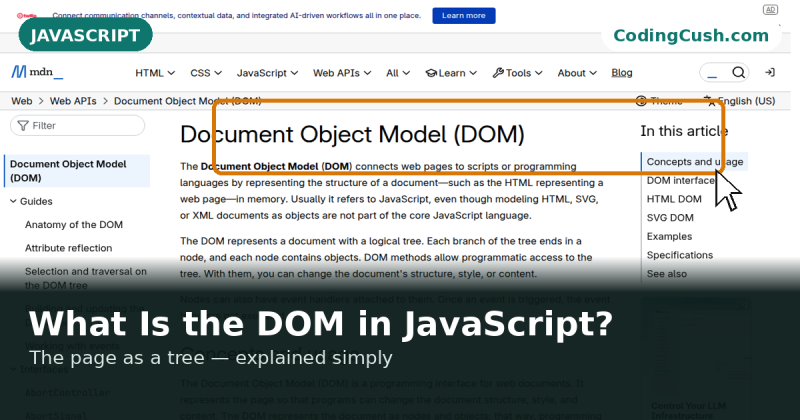Jump to HTML DOM section
Viewport: 800px width, 420px height.
click(674, 199)
